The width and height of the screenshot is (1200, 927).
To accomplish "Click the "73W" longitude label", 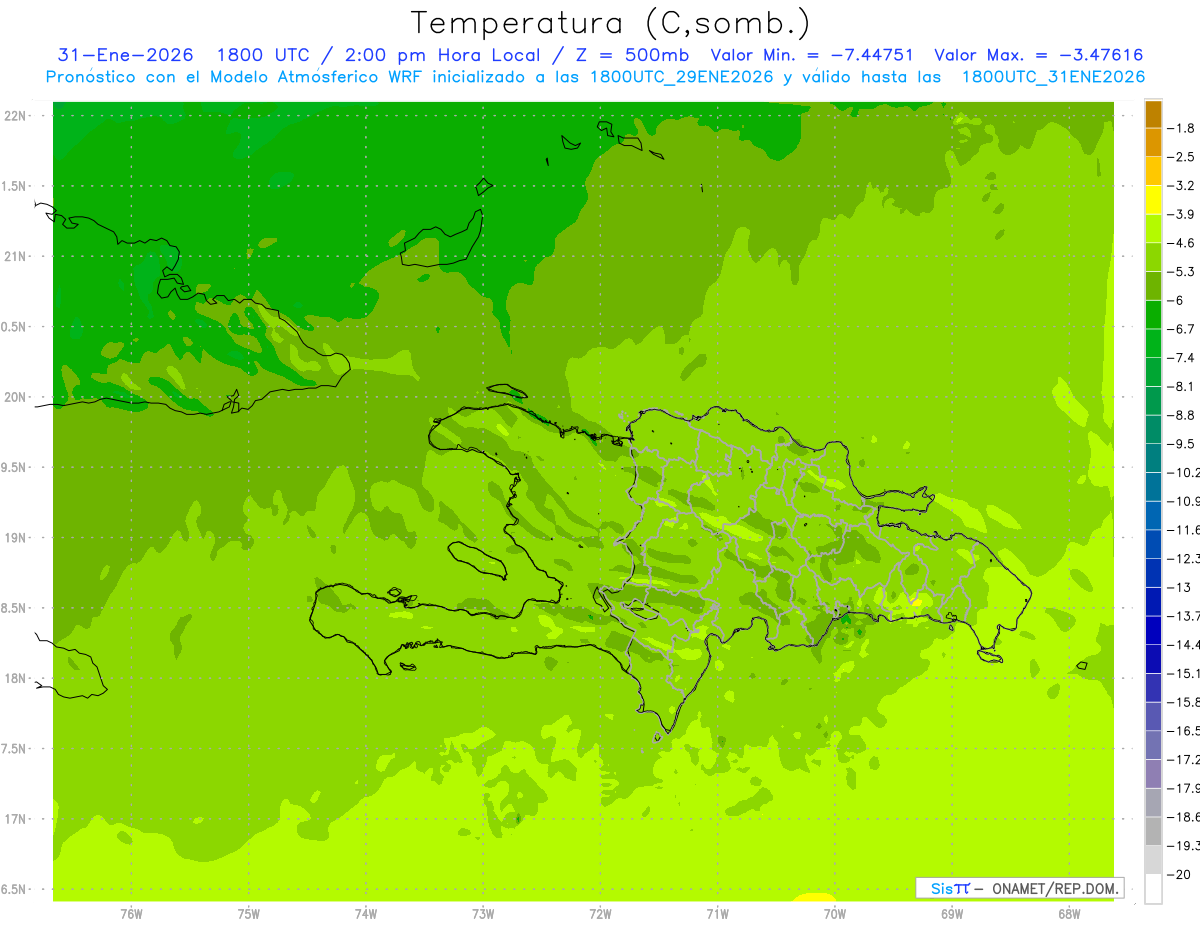I will [483, 913].
